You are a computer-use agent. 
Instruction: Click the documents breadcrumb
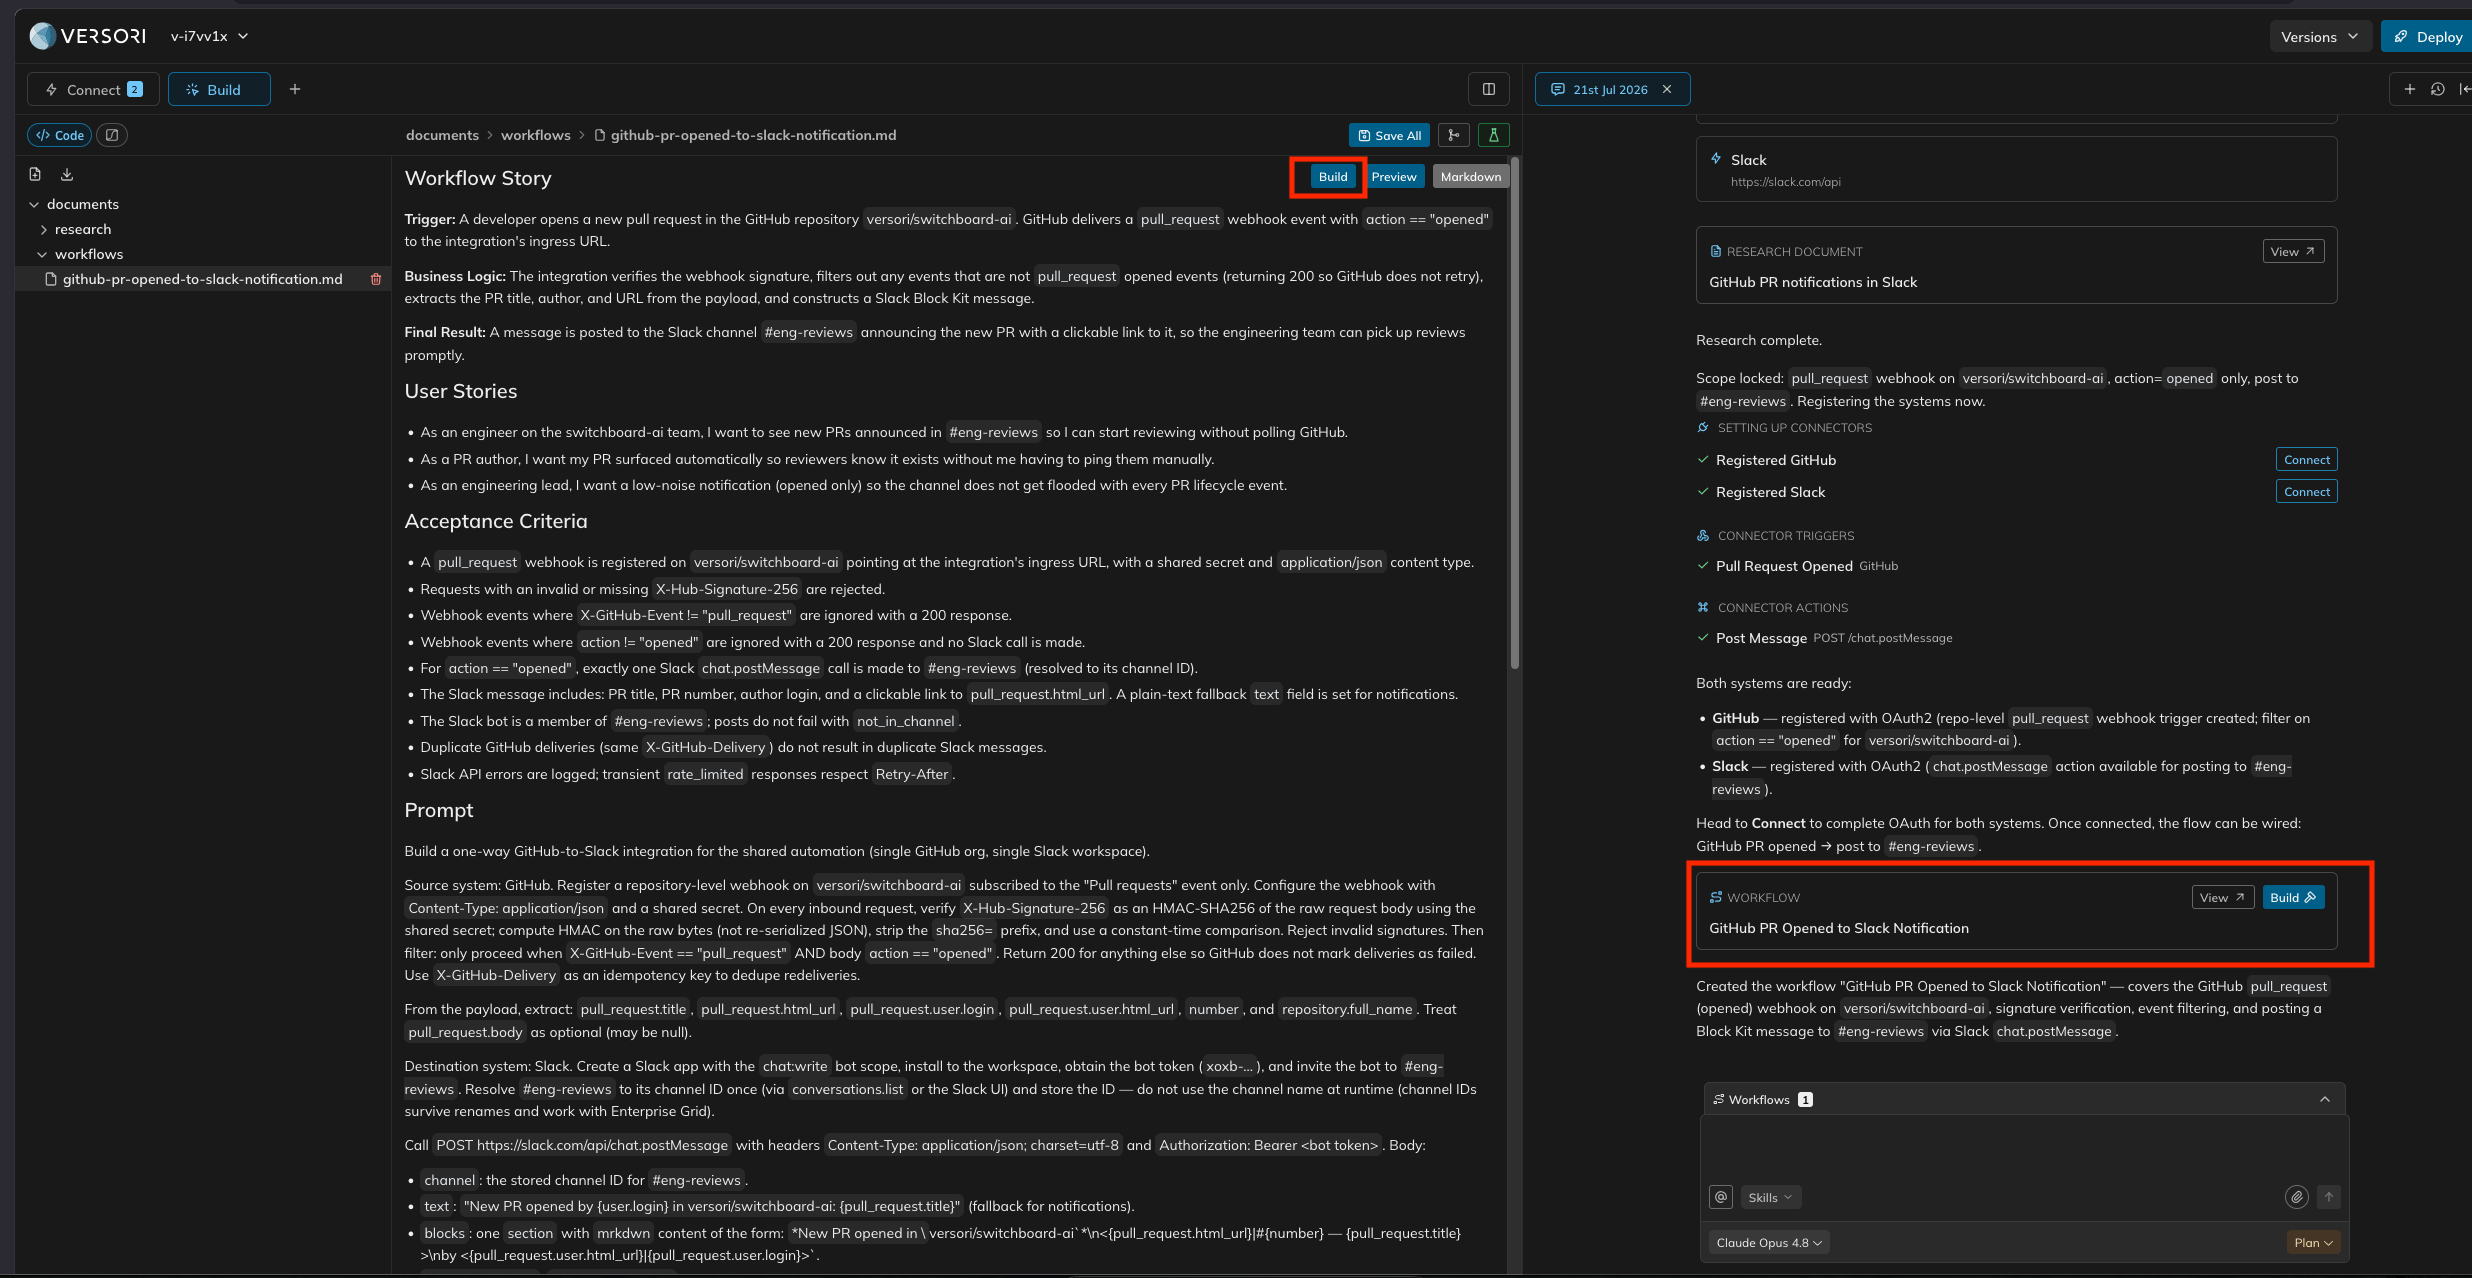pyautogui.click(x=442, y=135)
